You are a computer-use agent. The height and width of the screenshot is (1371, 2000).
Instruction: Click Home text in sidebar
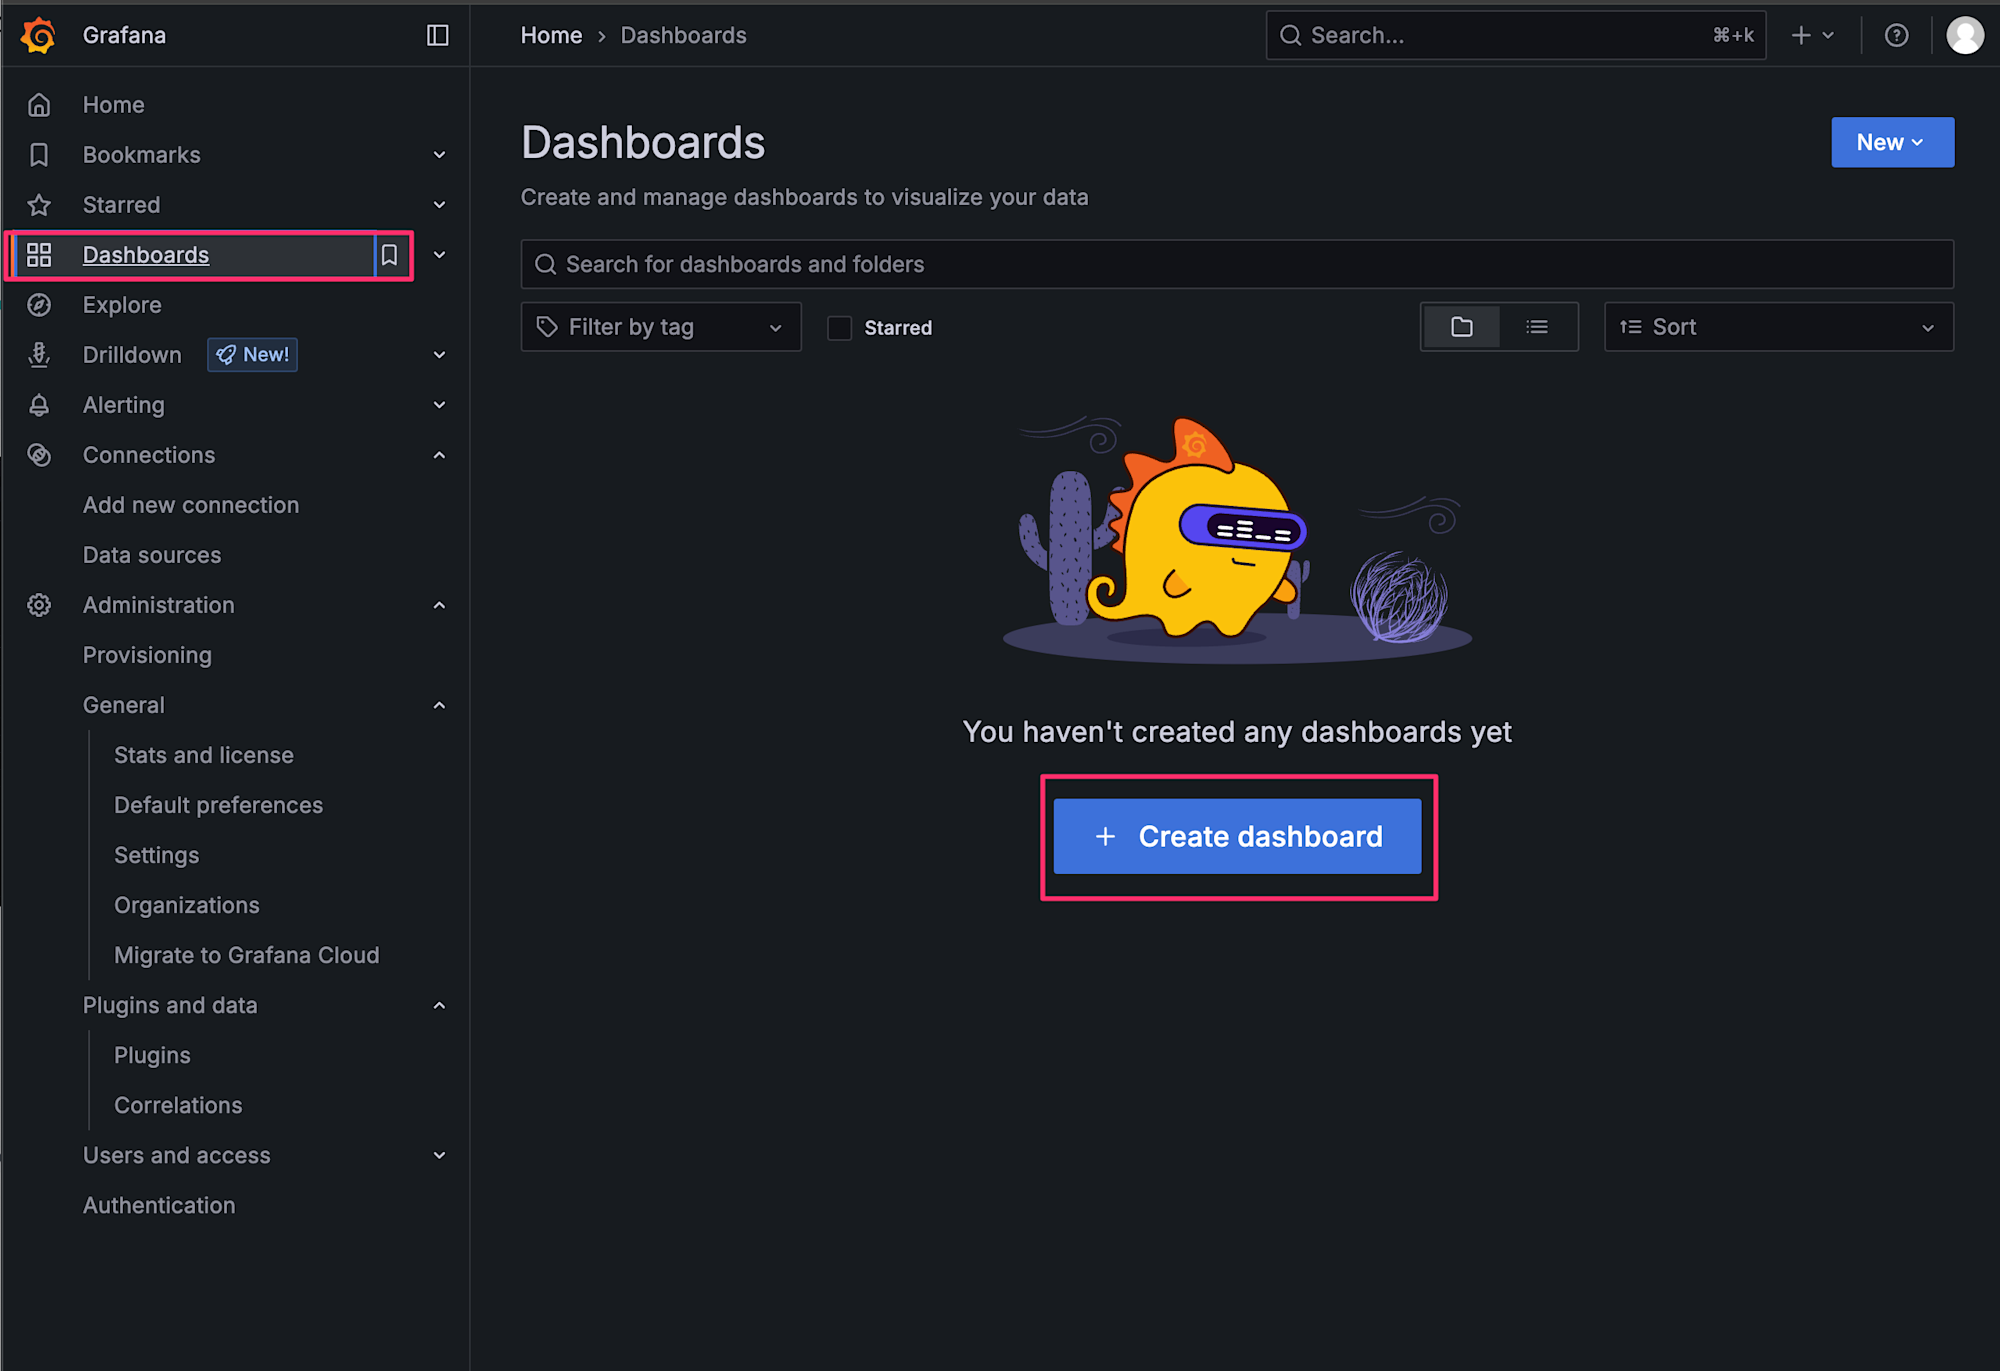pos(113,105)
